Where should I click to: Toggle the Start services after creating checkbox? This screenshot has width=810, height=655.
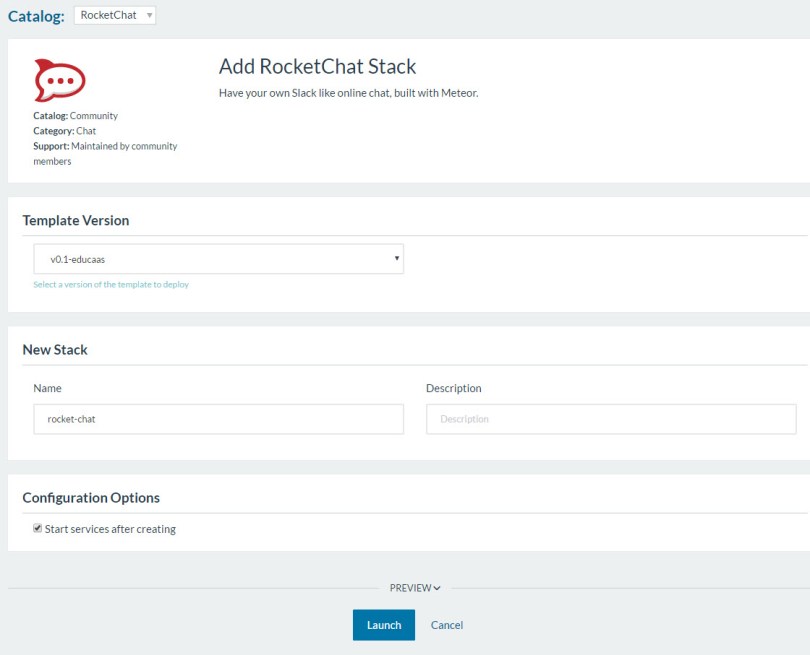pyautogui.click(x=38, y=528)
